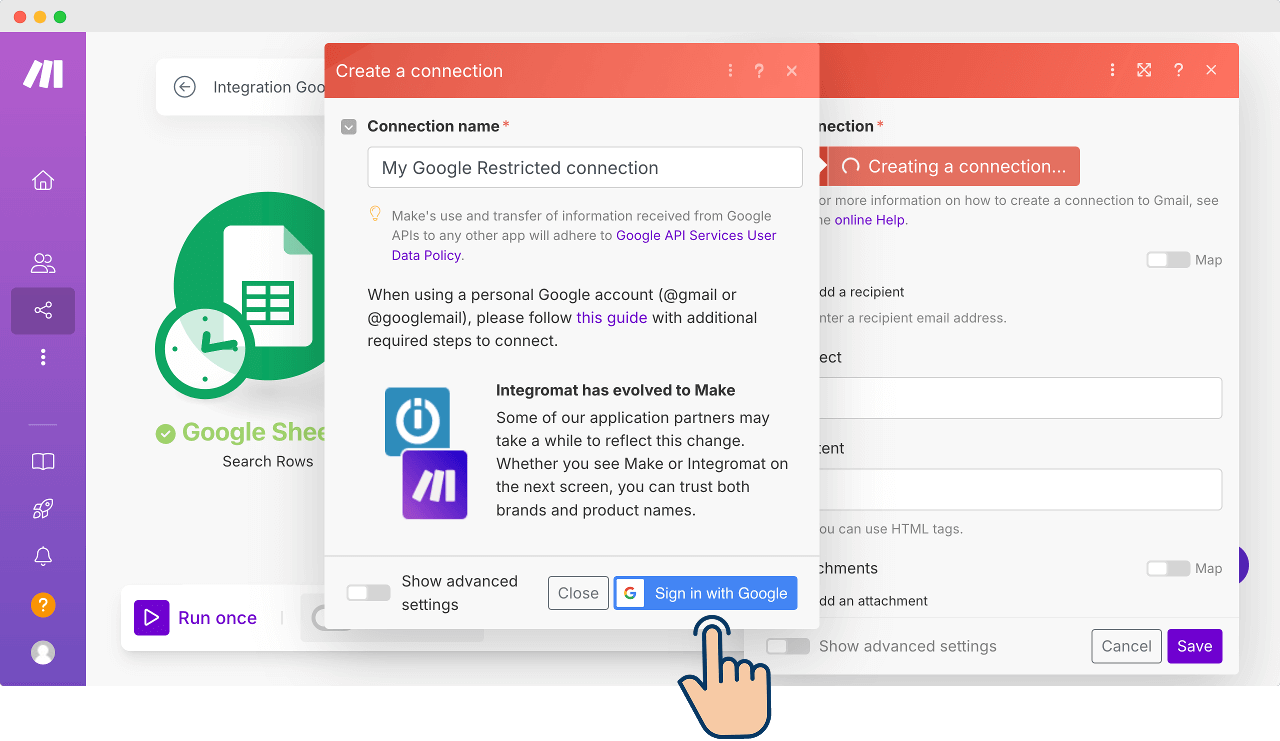This screenshot has width=1280, height=741.
Task: Click the Cancel button in the Gmail panel
Action: click(1126, 646)
